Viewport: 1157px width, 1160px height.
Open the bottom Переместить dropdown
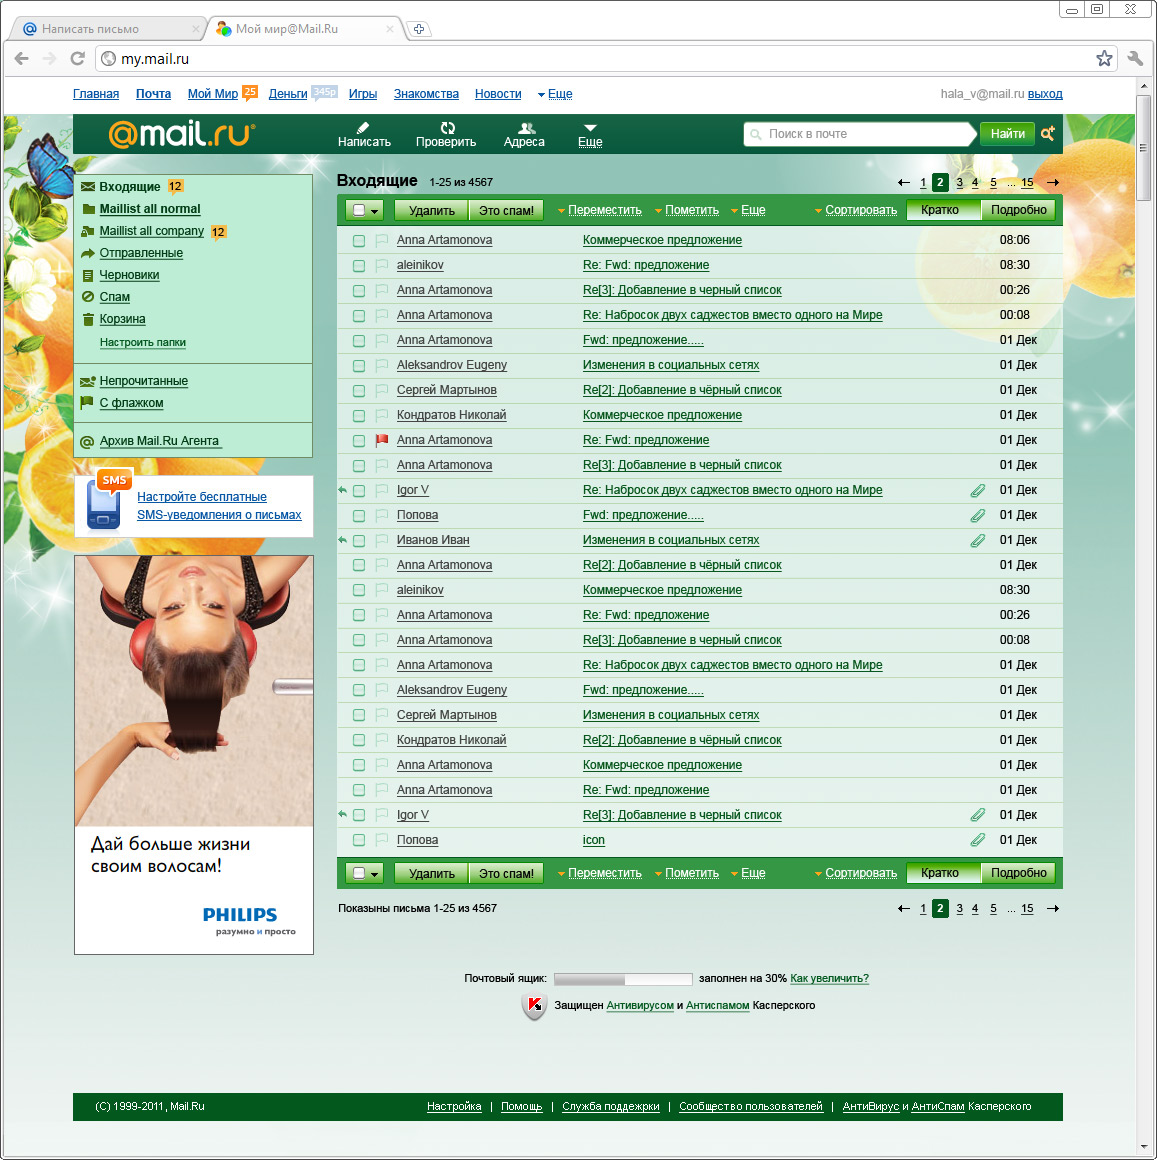(x=600, y=873)
